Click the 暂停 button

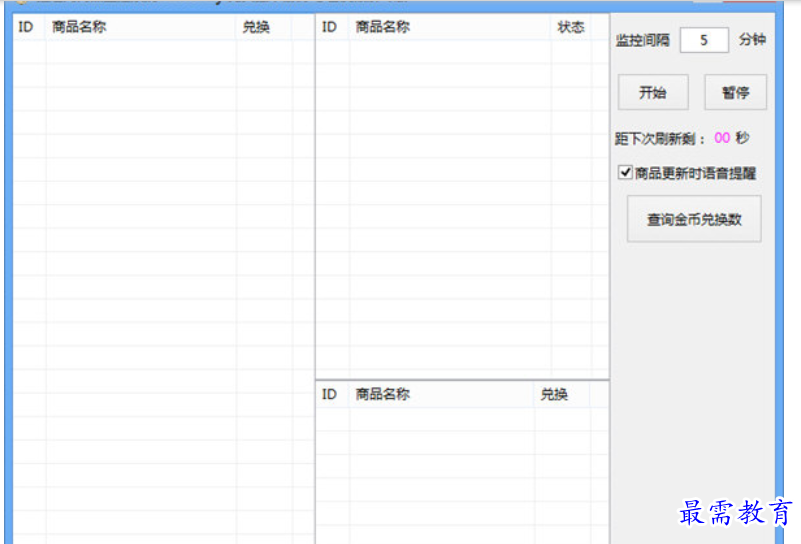pyautogui.click(x=735, y=92)
